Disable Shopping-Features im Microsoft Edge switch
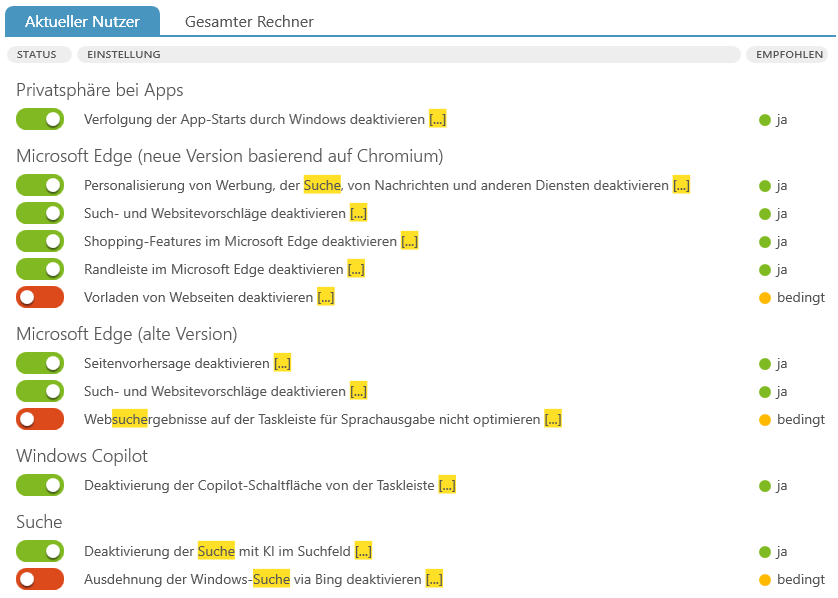This screenshot has height=598, width=838. point(40,241)
